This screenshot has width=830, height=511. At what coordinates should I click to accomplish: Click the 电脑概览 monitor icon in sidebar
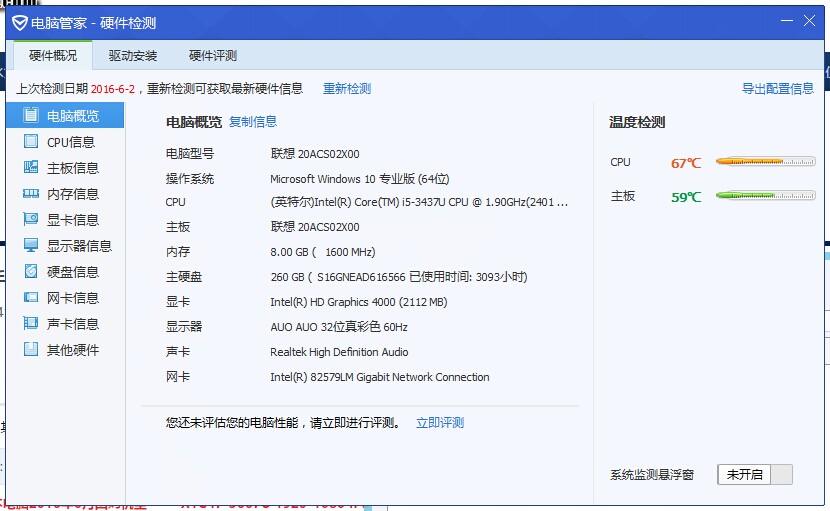pos(31,116)
